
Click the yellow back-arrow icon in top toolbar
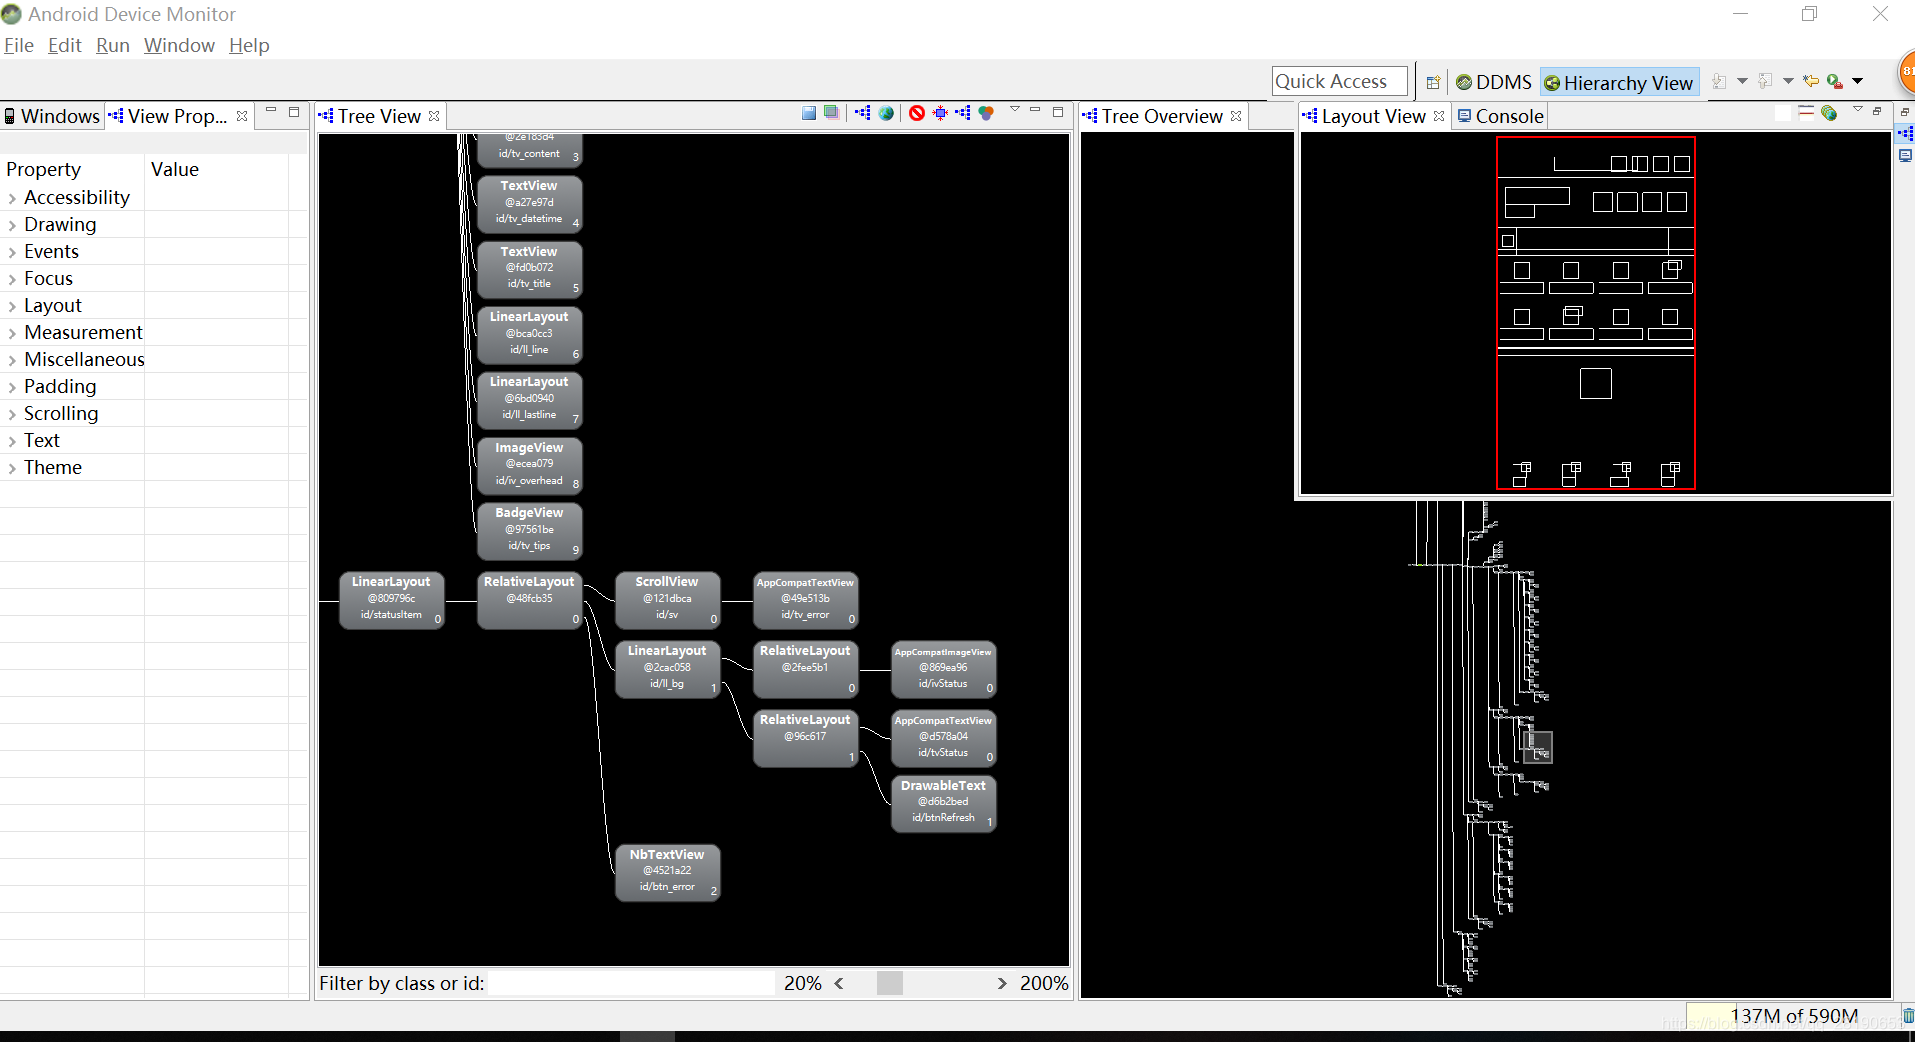pos(1811,81)
